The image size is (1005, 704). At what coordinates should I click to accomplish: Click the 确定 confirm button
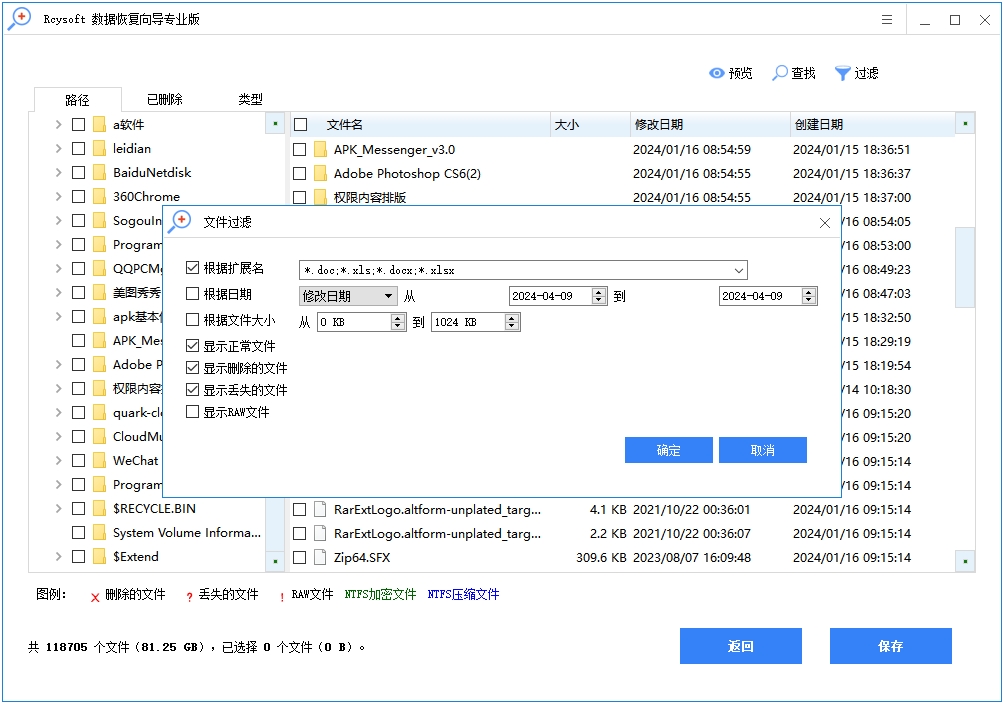point(668,450)
